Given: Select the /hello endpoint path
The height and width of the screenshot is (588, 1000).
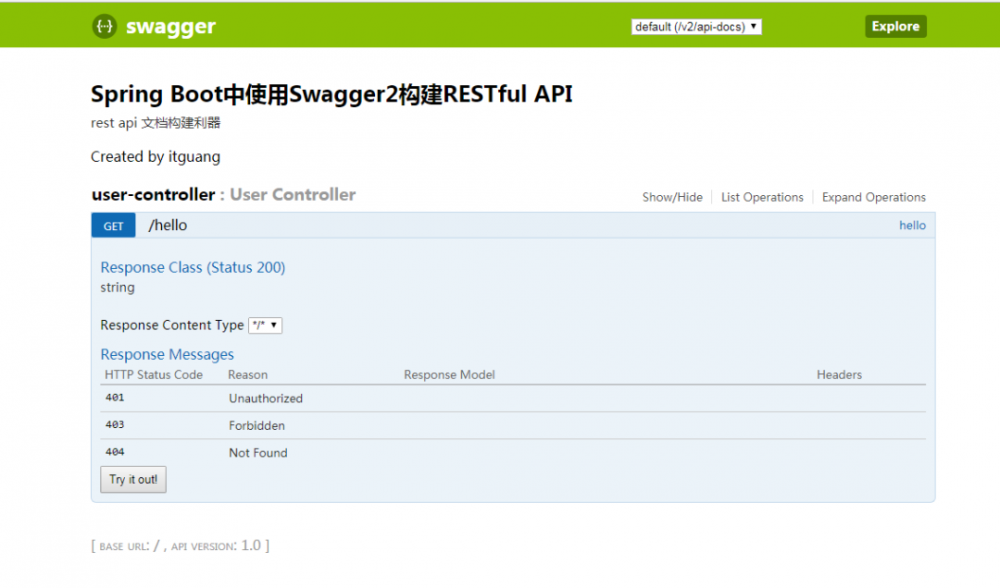Looking at the screenshot, I should pyautogui.click(x=168, y=225).
